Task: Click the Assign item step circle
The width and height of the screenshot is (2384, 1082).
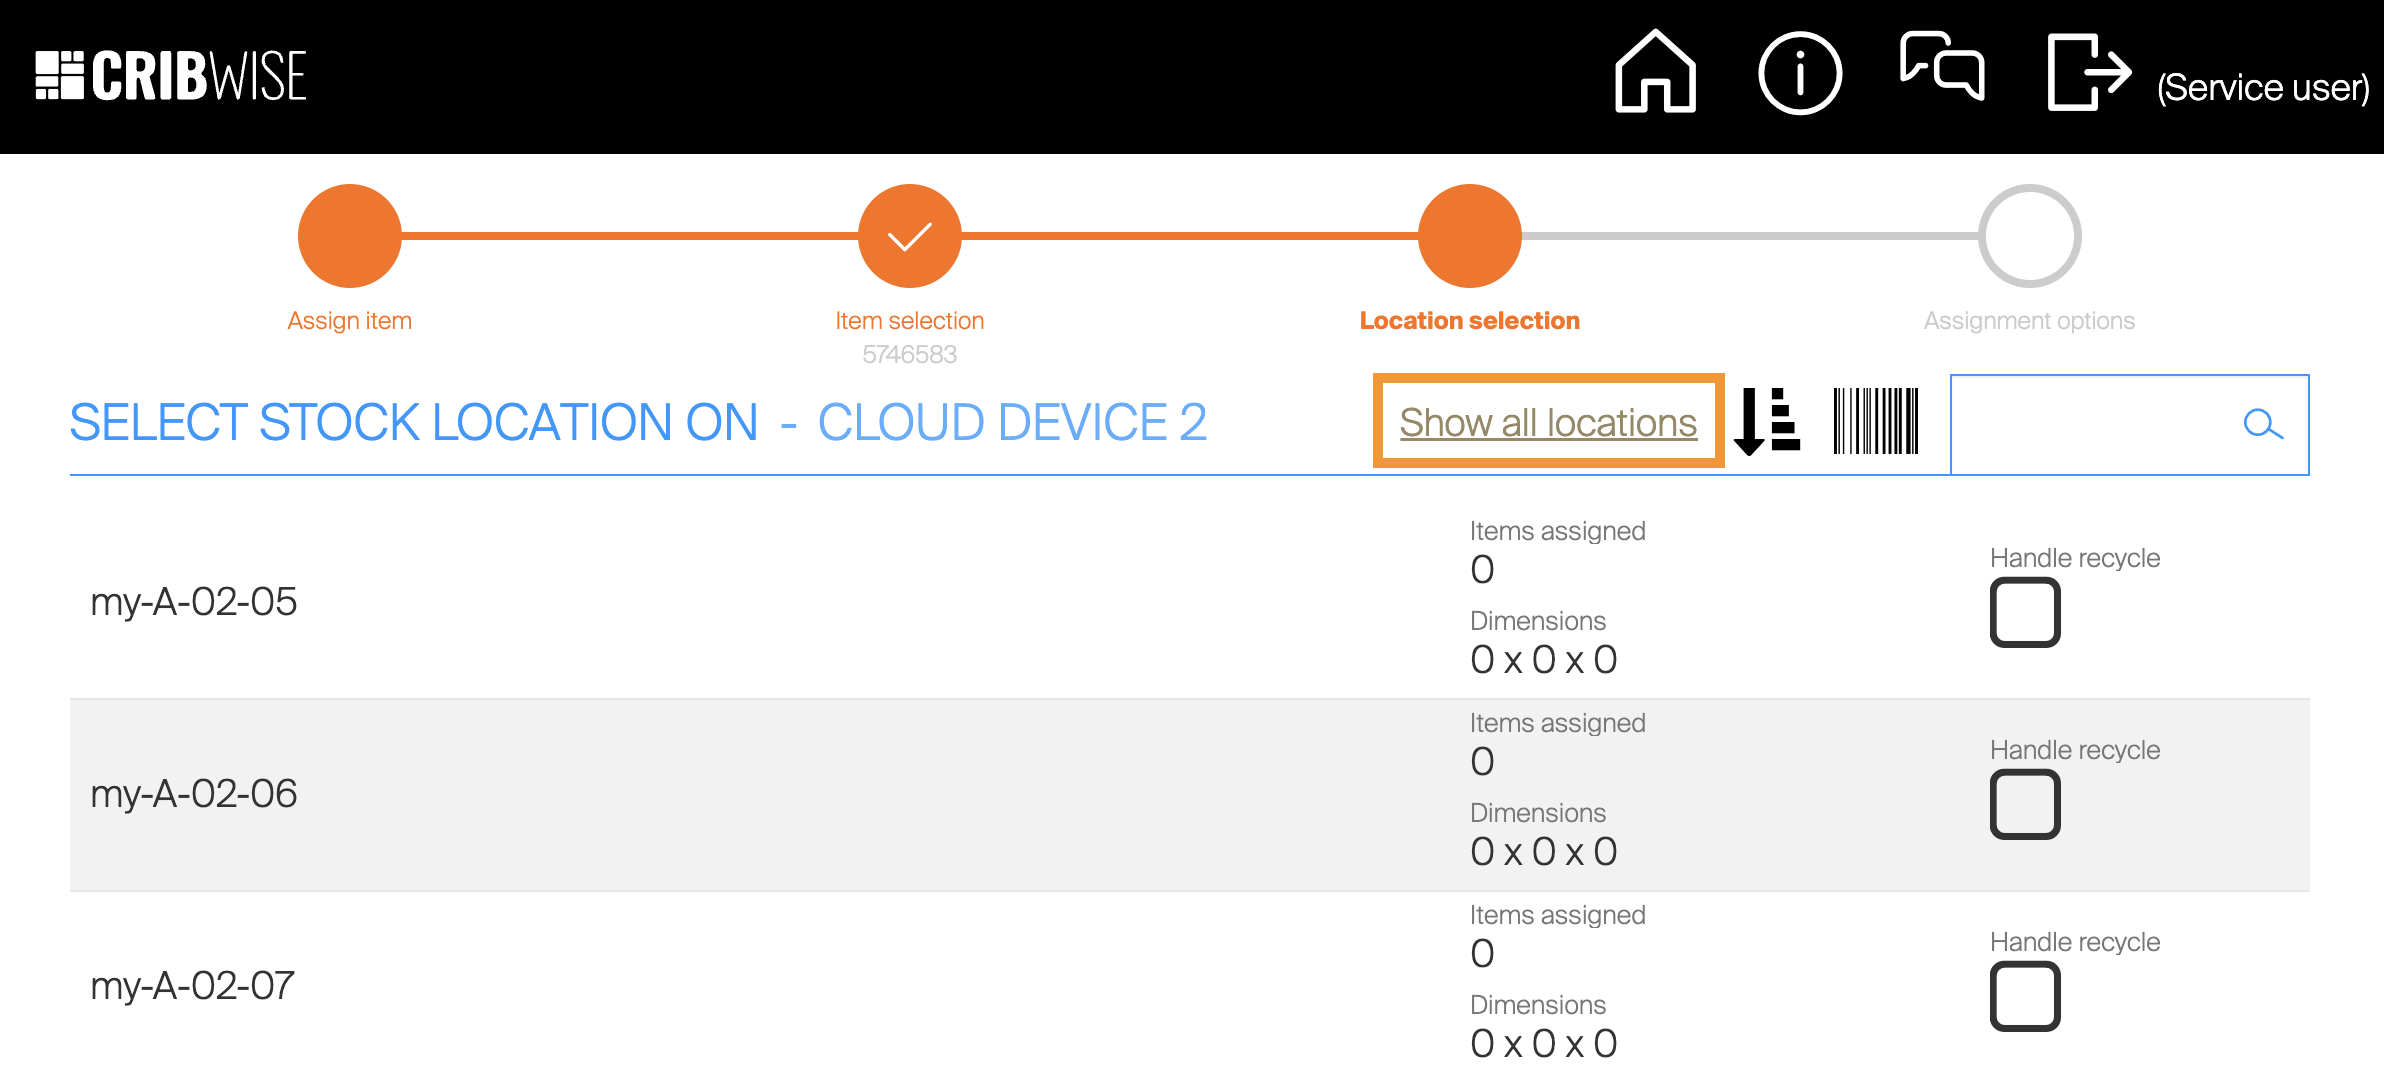Action: [x=350, y=236]
